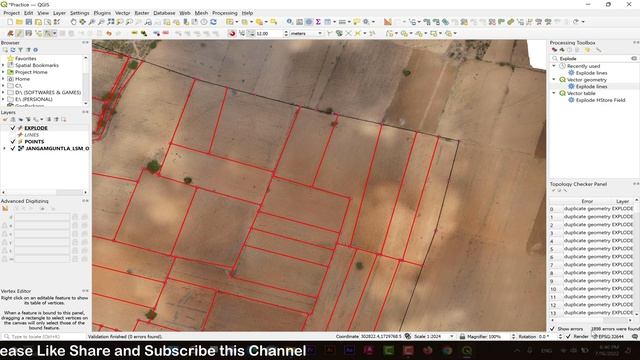Refresh the map canvas
This screenshot has height=360, width=640.
pyautogui.click(x=213, y=22)
